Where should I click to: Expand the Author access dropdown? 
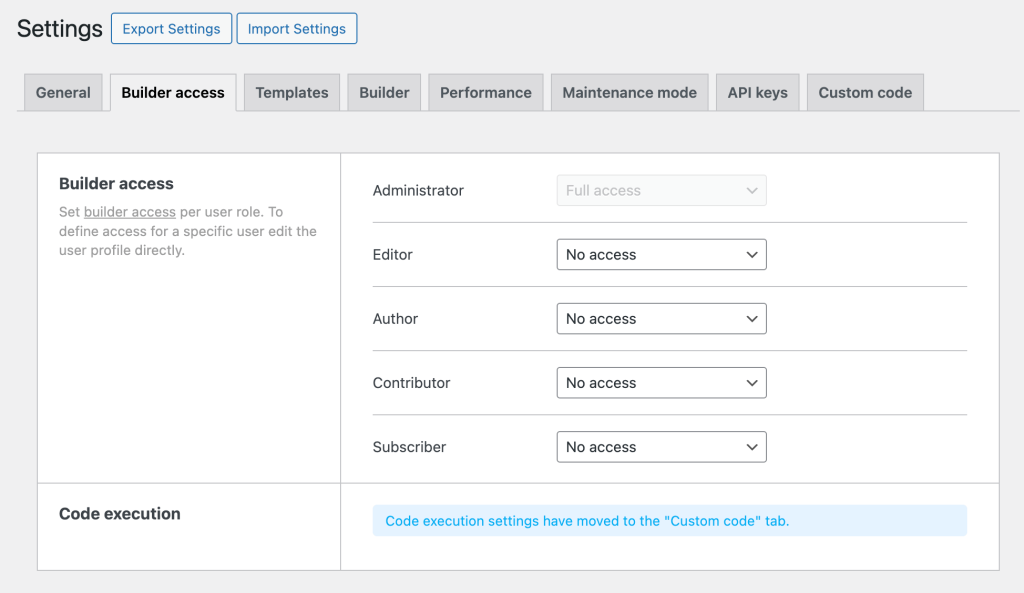coord(661,319)
